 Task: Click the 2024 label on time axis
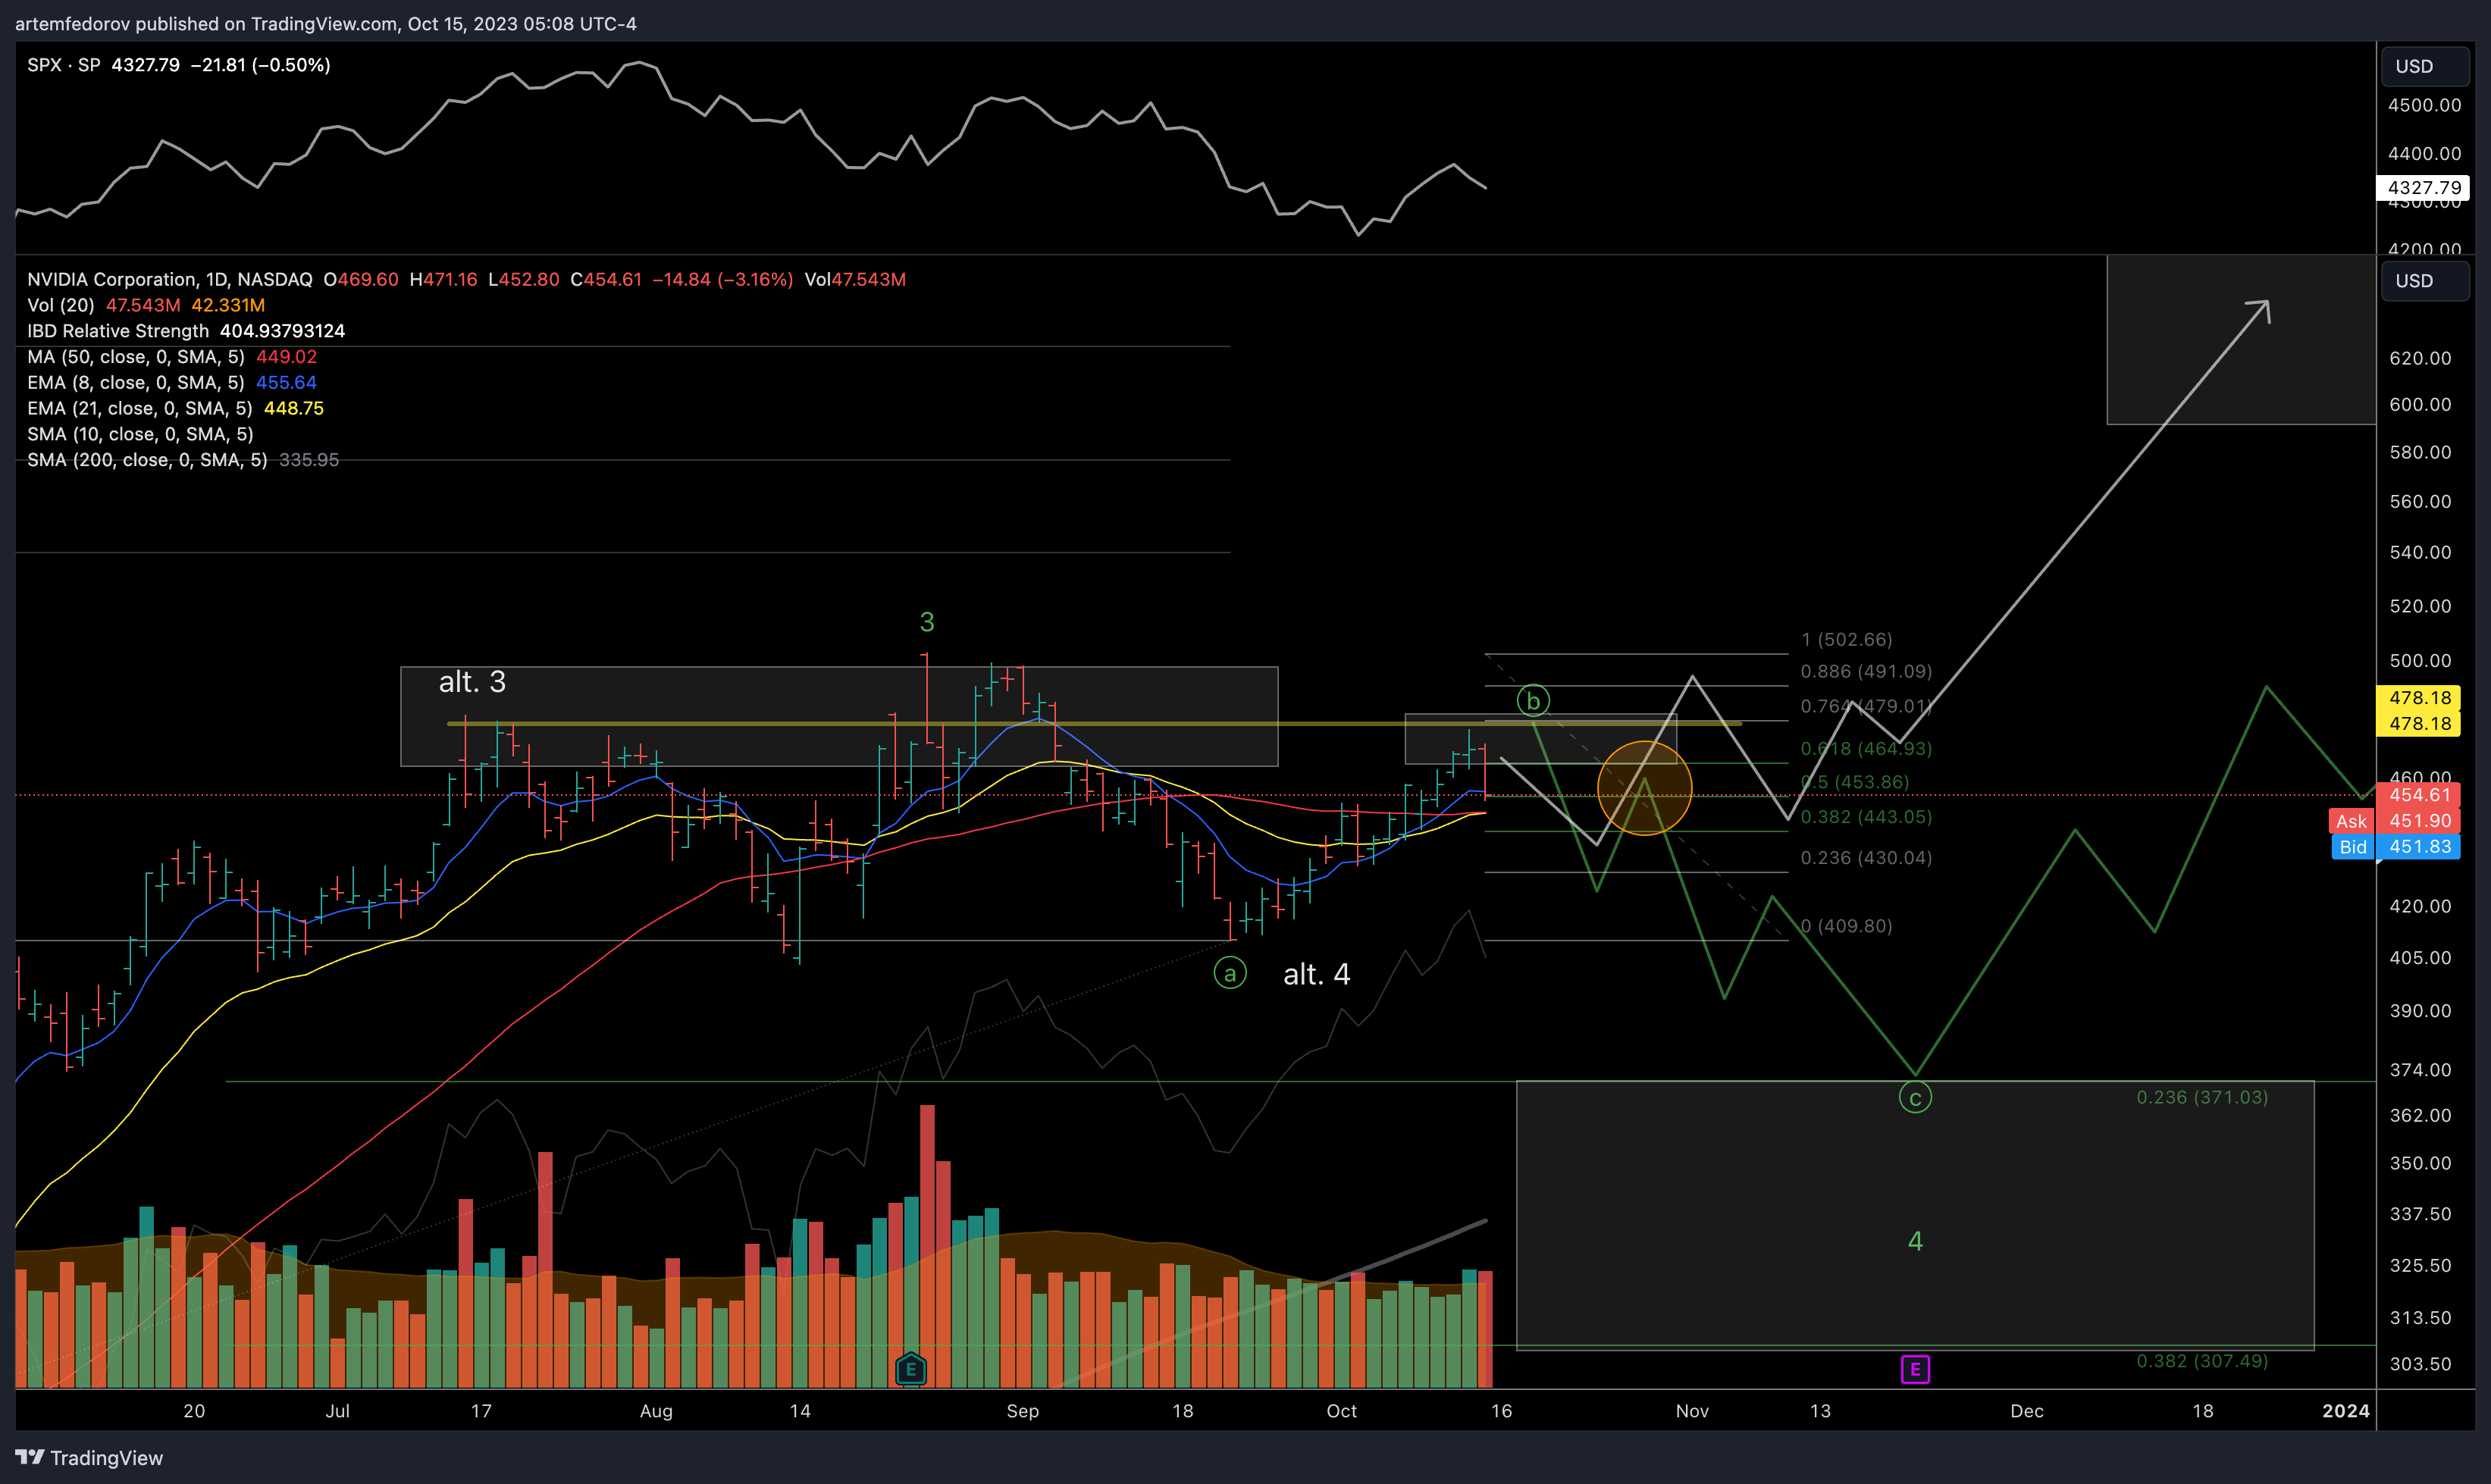2346,1411
